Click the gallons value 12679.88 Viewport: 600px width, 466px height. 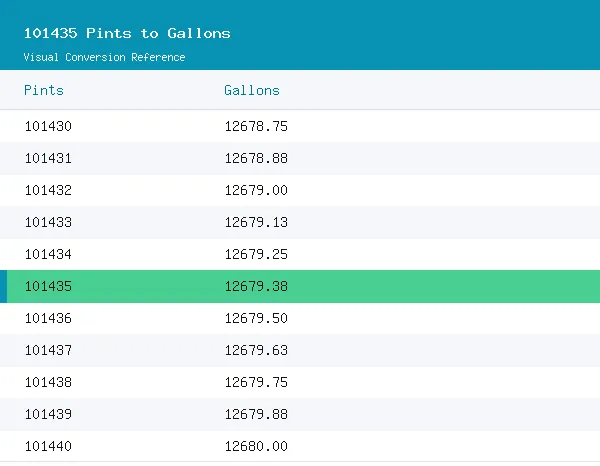click(256, 414)
